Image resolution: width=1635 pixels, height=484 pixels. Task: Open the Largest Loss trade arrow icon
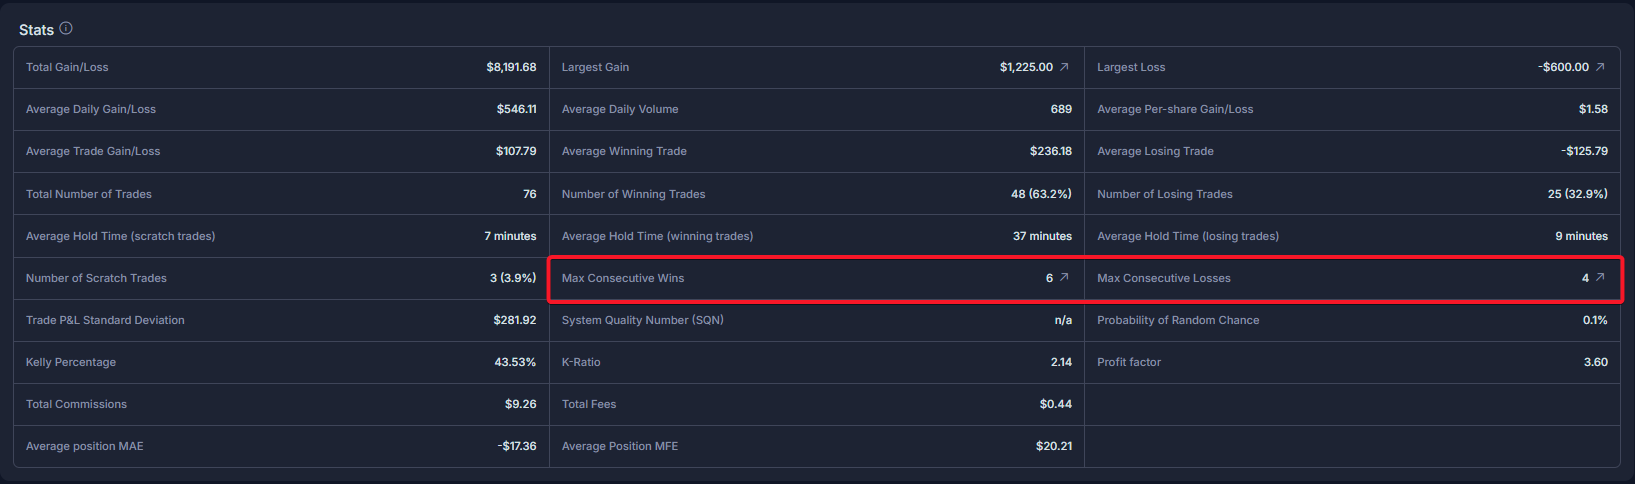click(x=1600, y=67)
